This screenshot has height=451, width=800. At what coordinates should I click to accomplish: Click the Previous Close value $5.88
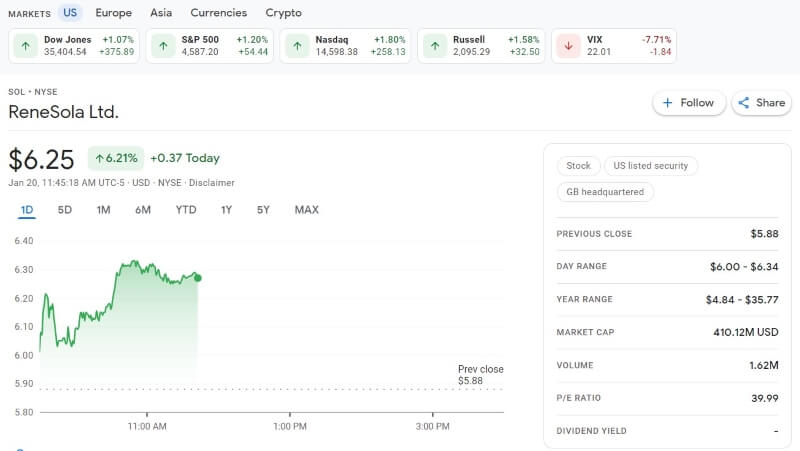coord(764,234)
